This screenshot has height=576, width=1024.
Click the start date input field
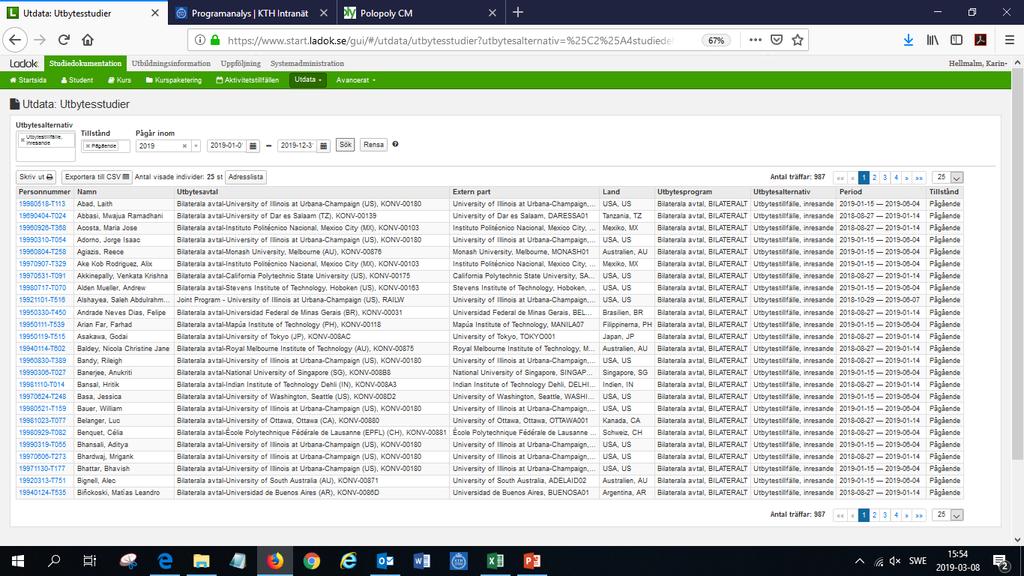pyautogui.click(x=226, y=146)
